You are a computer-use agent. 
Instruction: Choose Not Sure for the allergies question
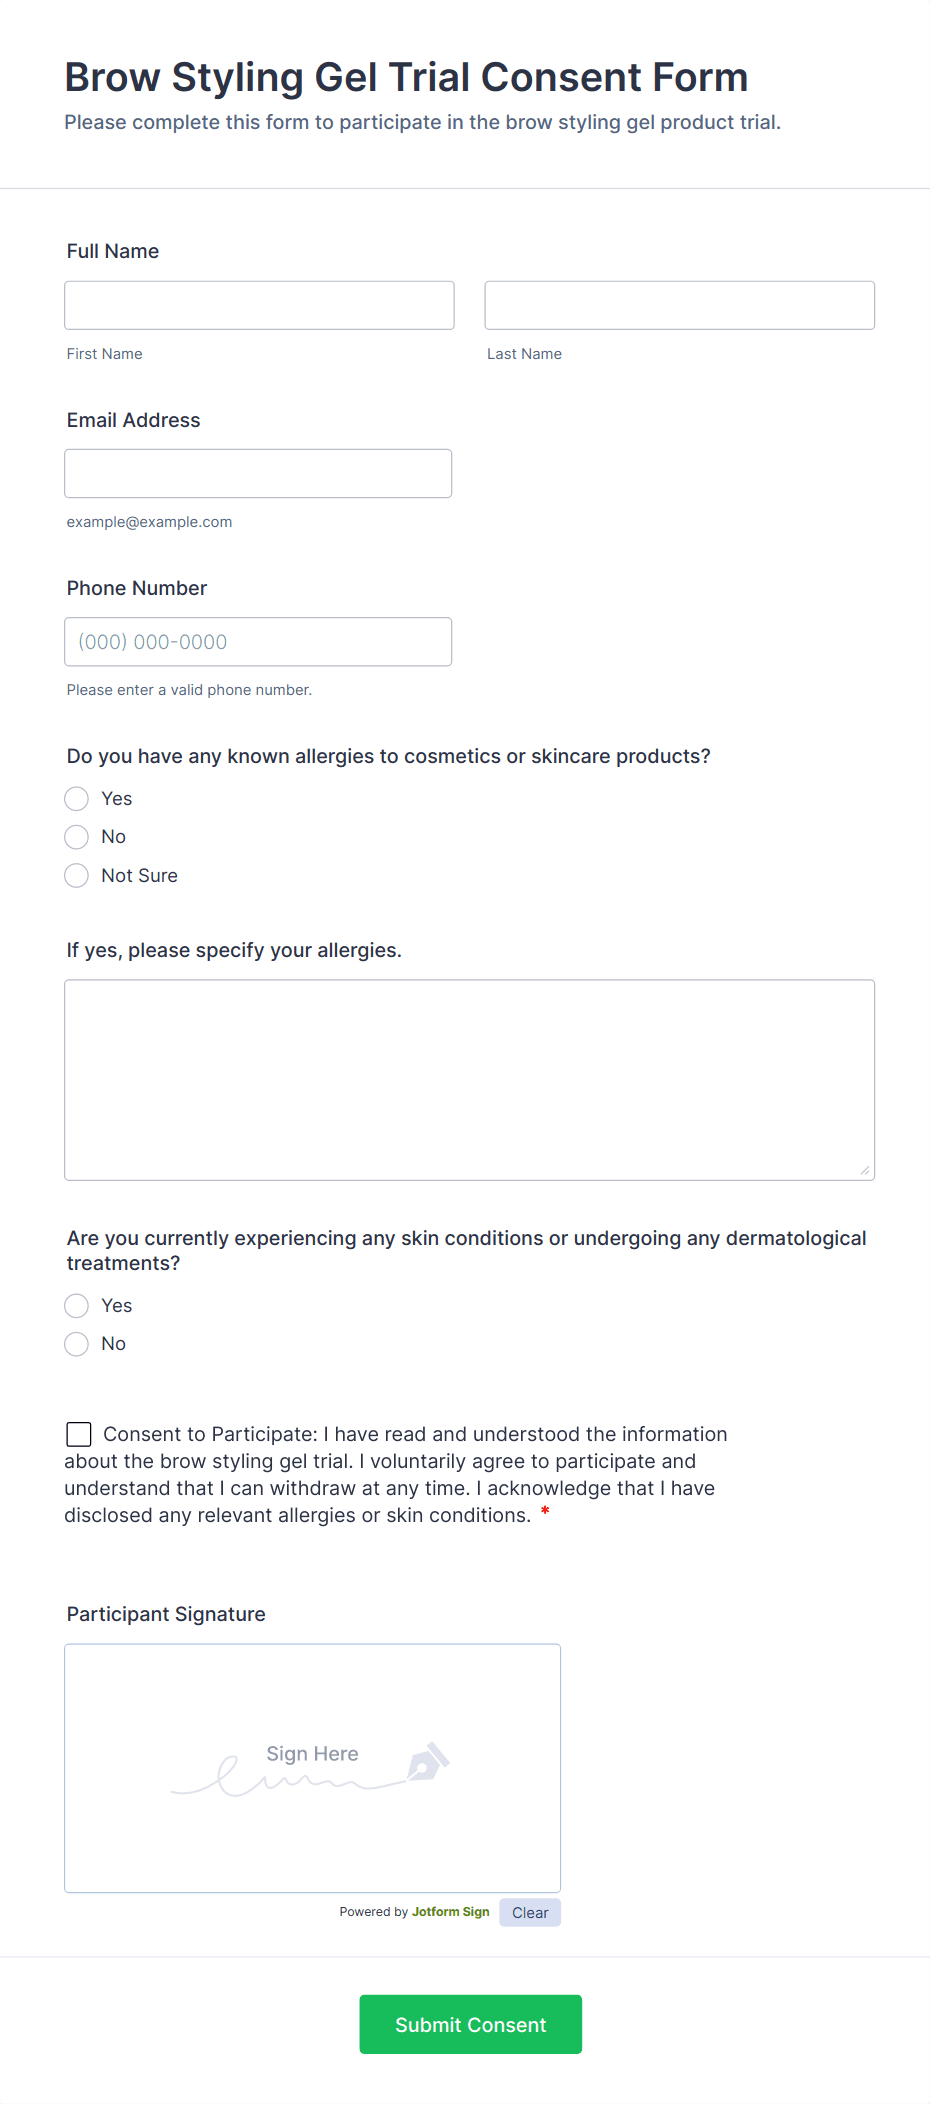pyautogui.click(x=76, y=875)
